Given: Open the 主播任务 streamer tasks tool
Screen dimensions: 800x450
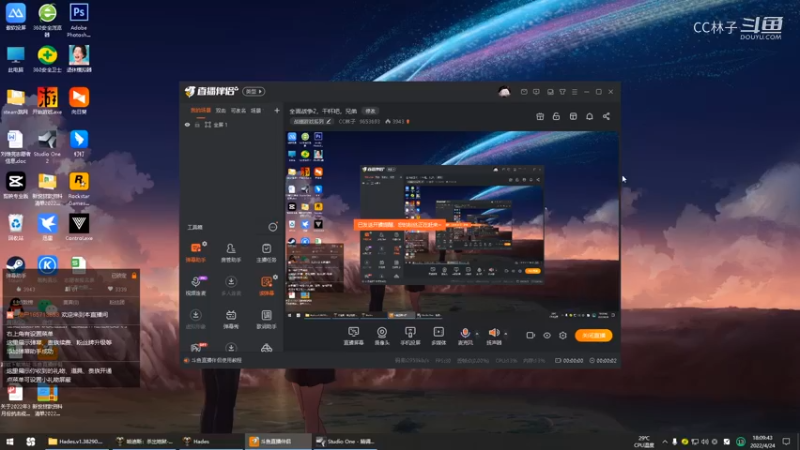Looking at the screenshot, I should pos(266,252).
